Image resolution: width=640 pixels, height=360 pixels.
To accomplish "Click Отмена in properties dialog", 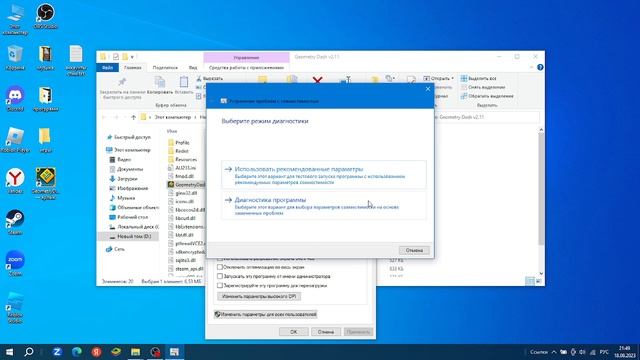I will tap(326, 332).
